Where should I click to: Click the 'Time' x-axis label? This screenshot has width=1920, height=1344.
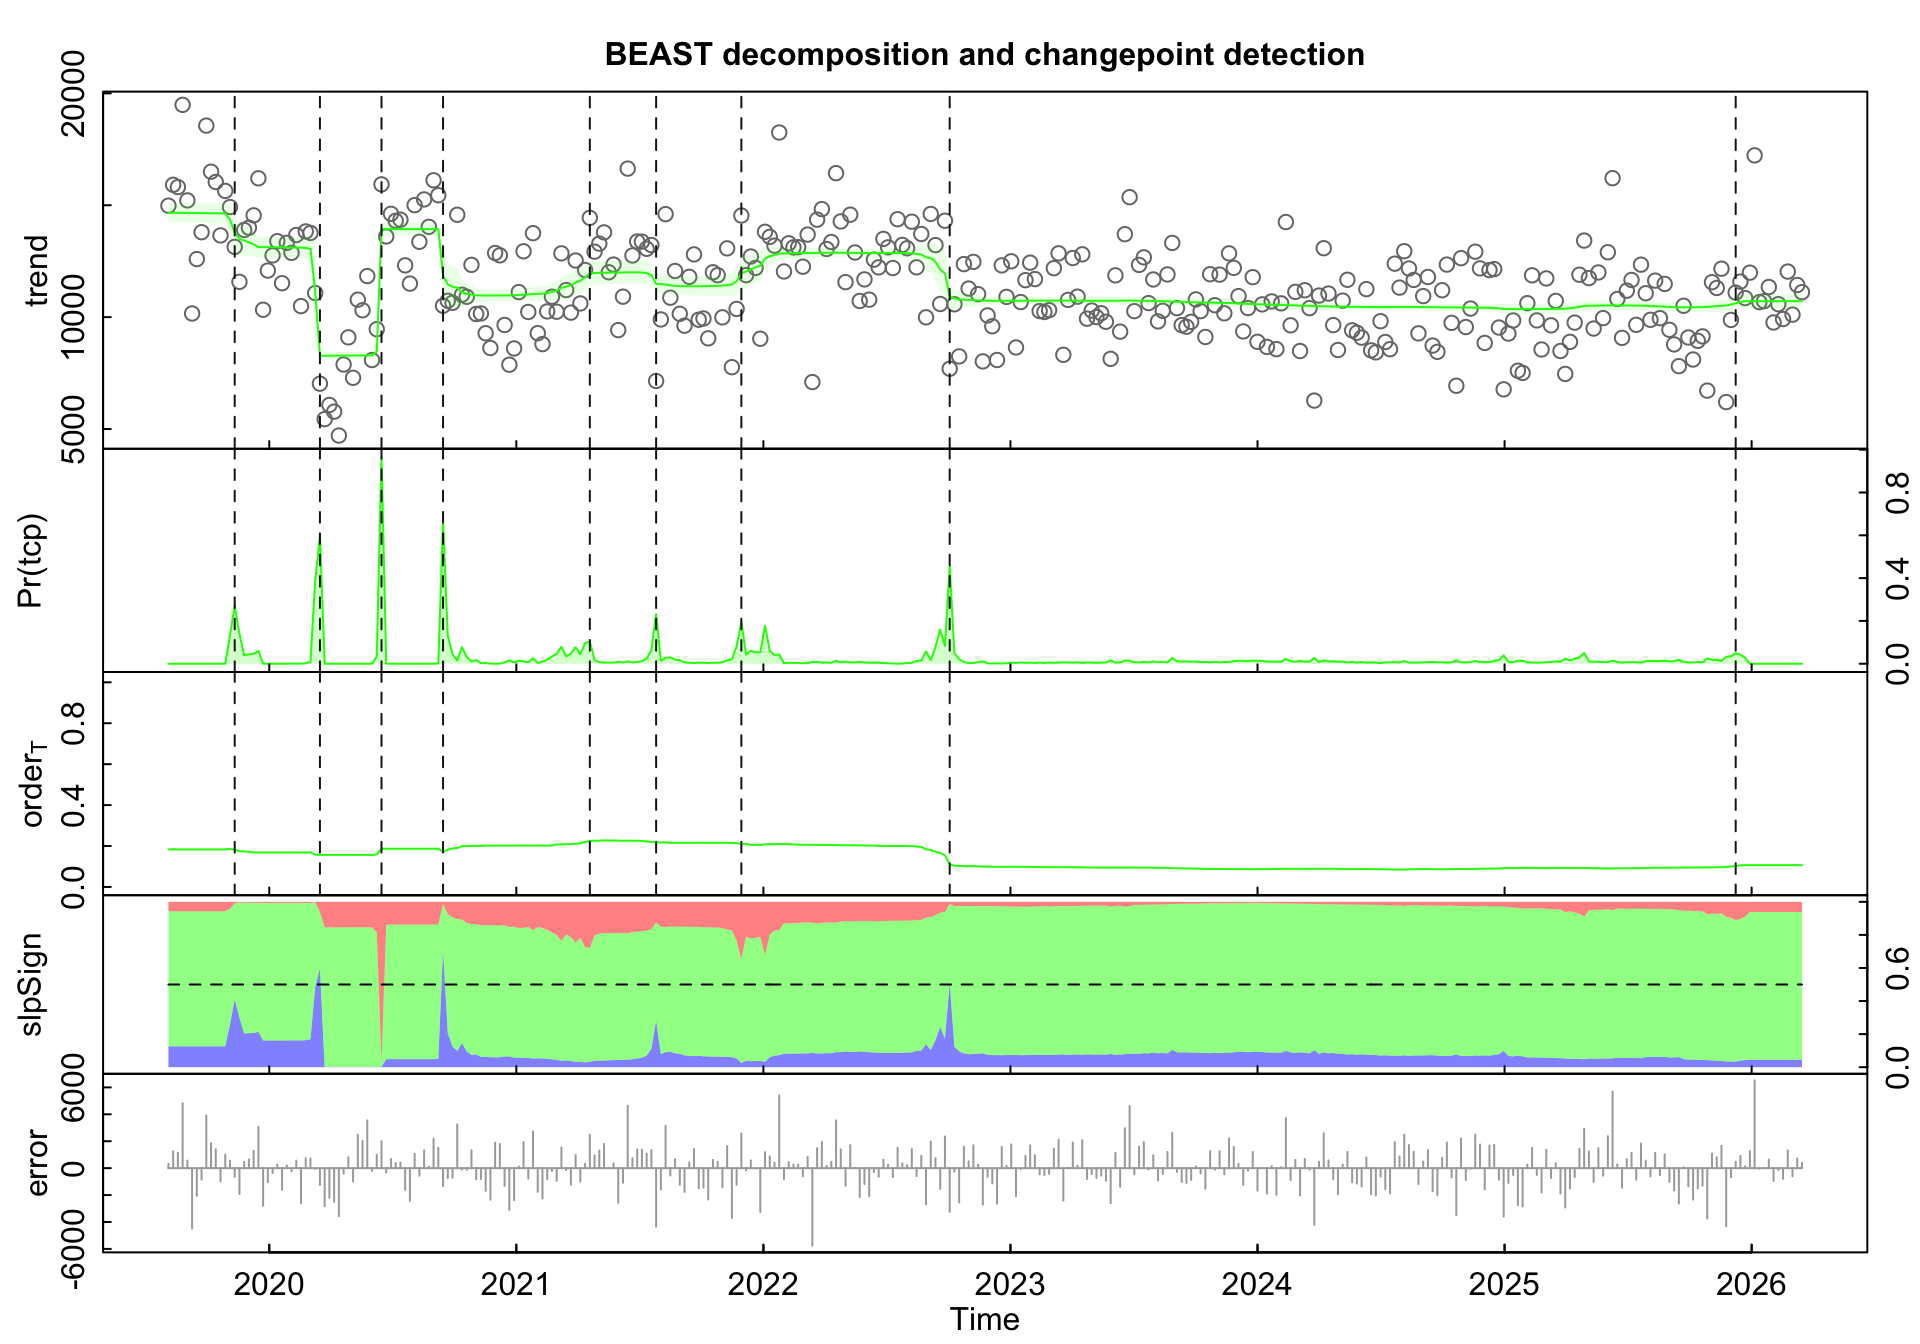tap(984, 1320)
